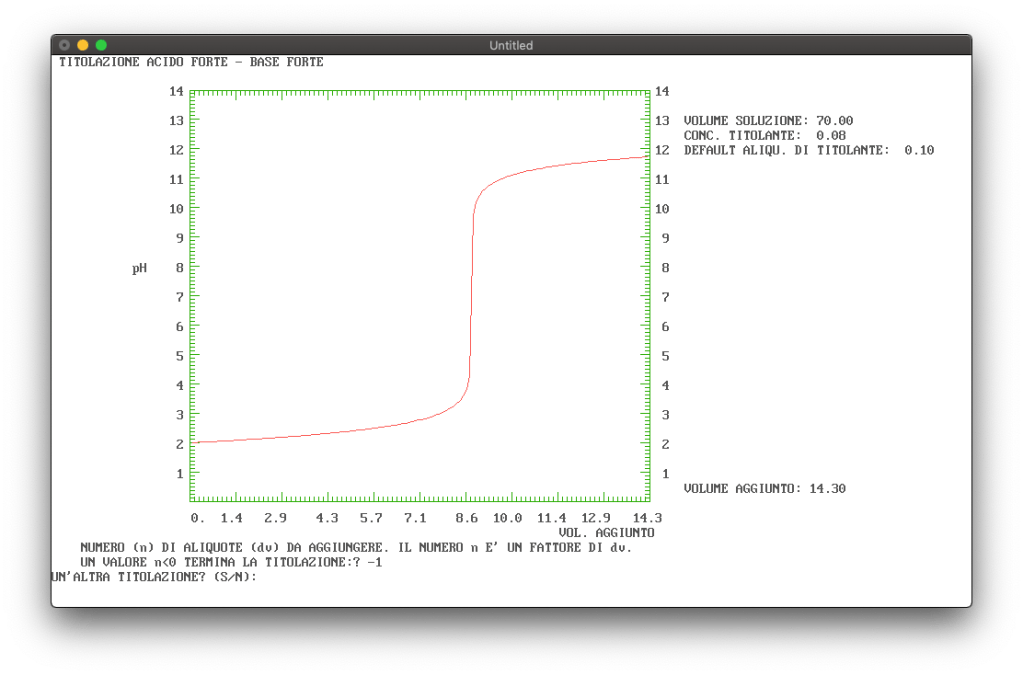Click the entered "-1" value after "TITOLAZIONE:?"
The image size is (1023, 675).
[x=374, y=562]
